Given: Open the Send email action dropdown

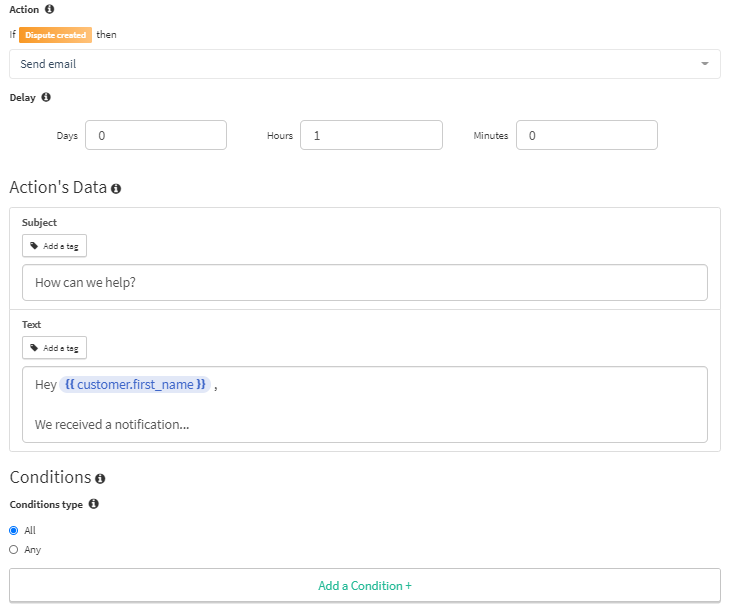Looking at the screenshot, I should pos(365,64).
